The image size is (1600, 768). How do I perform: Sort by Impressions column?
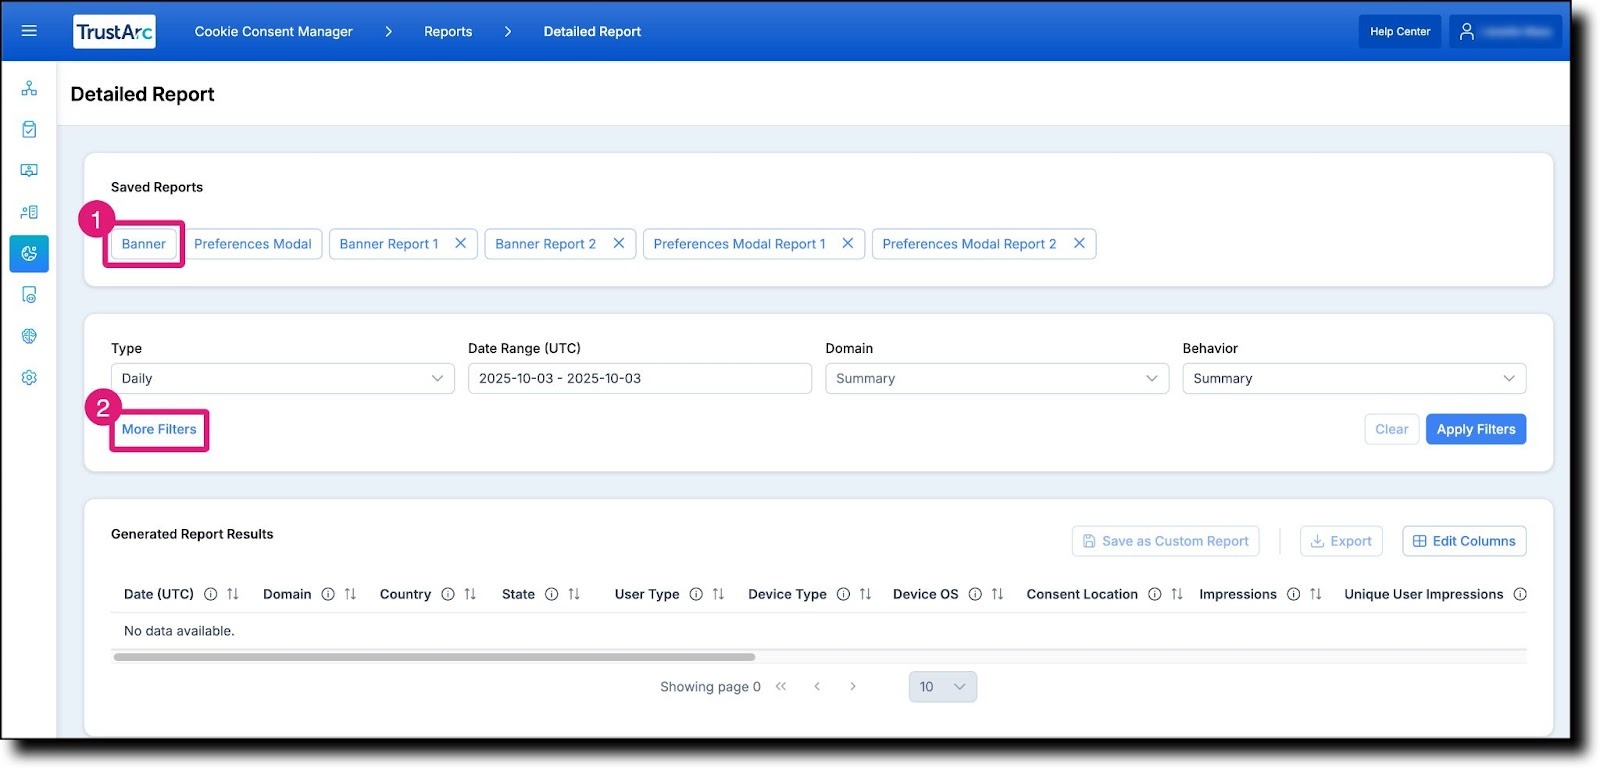tap(1316, 594)
